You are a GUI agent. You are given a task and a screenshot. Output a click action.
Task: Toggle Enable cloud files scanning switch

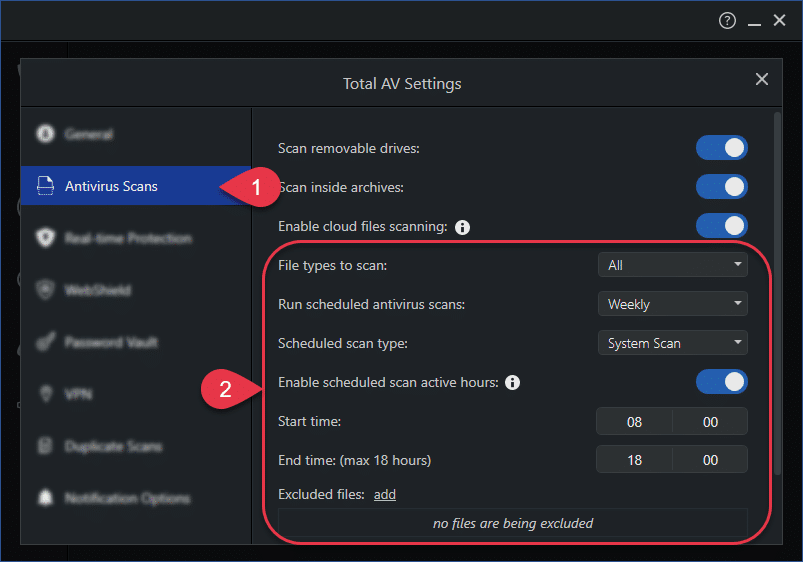click(722, 226)
